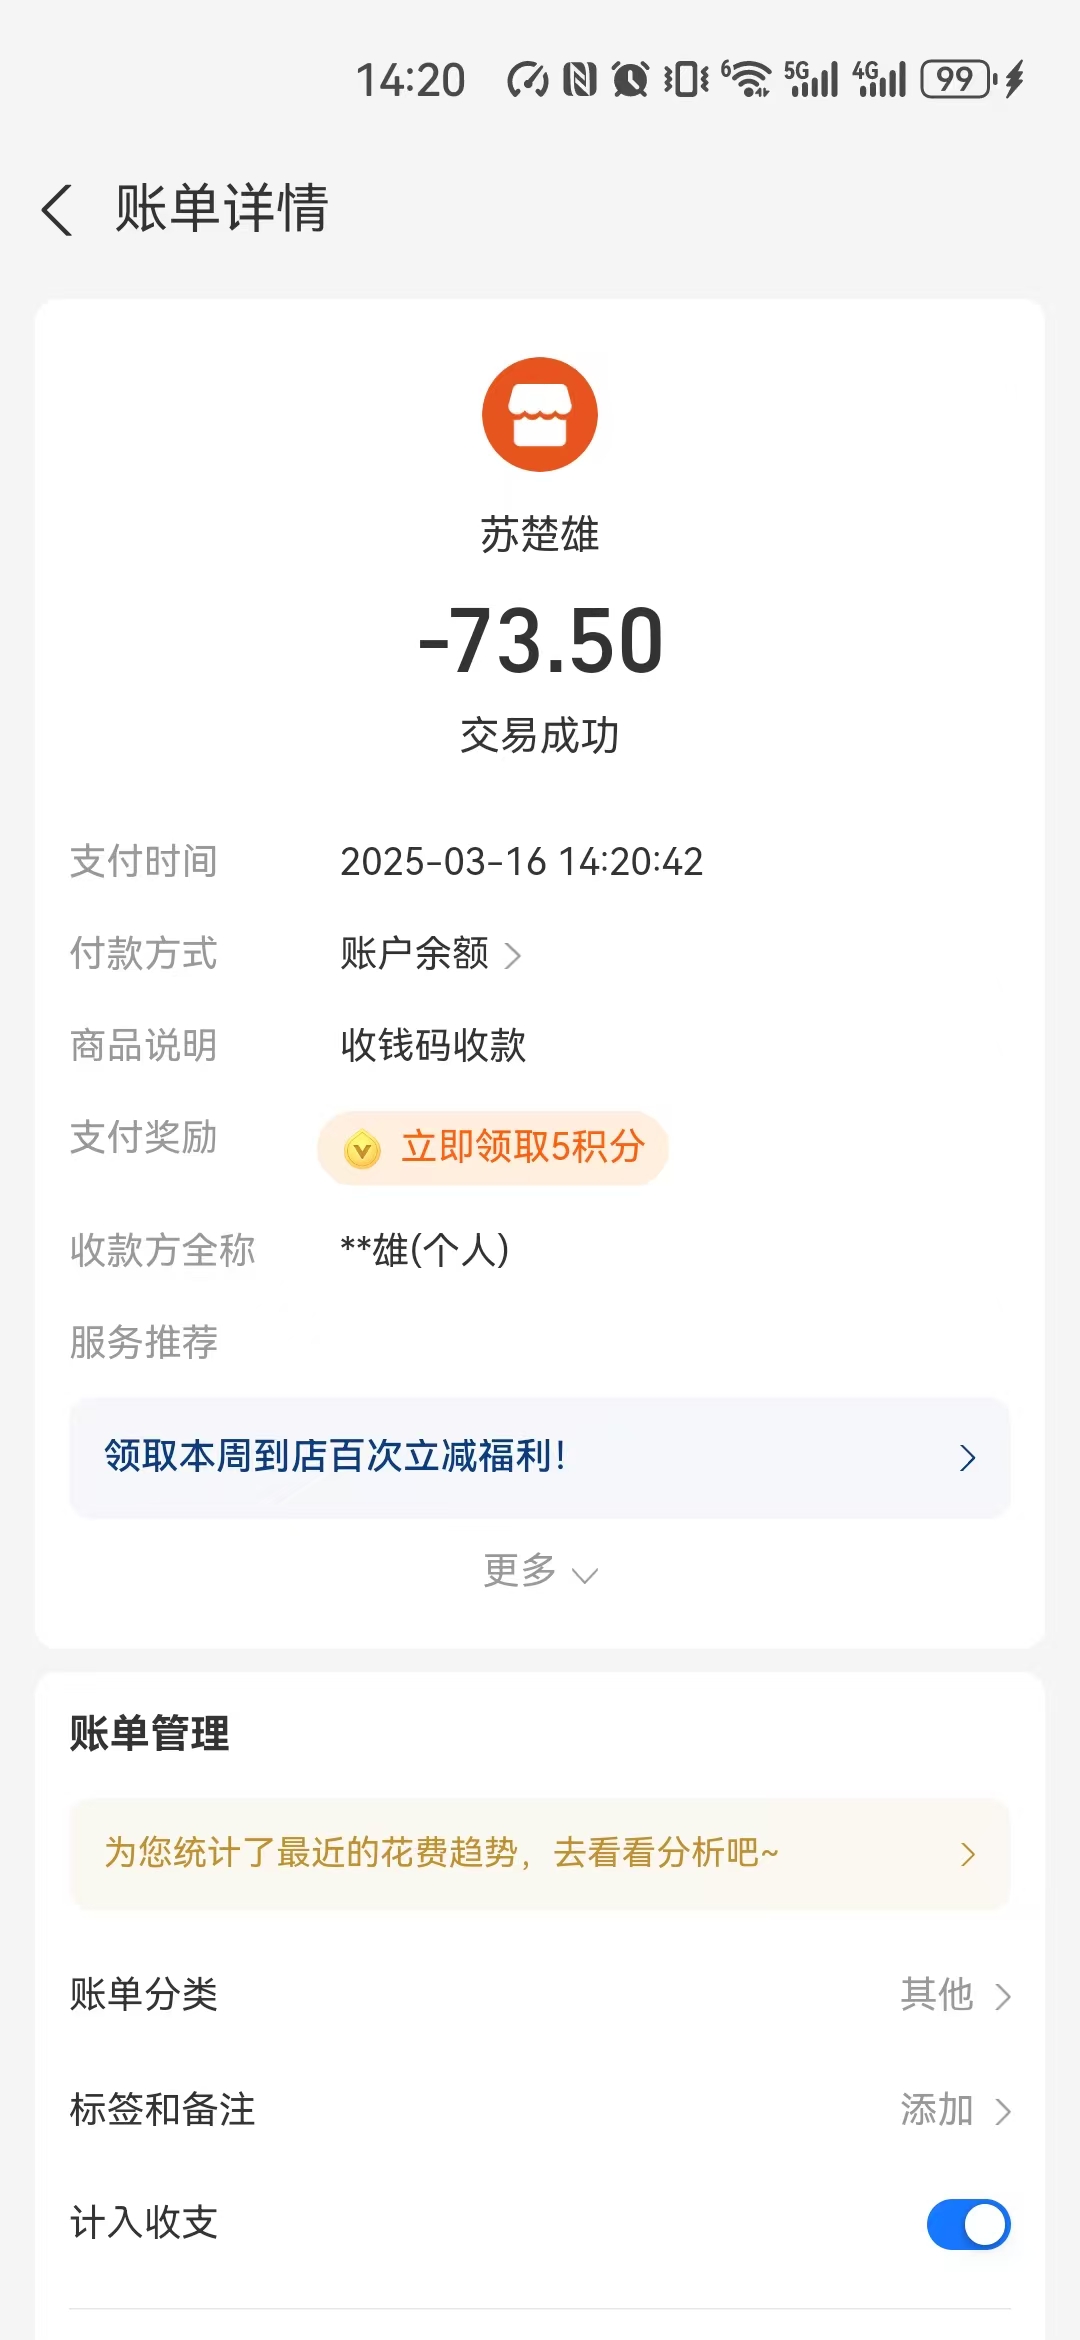Toggle the 计入收支 switch off
The width and height of the screenshot is (1080, 2340).
click(968, 2224)
